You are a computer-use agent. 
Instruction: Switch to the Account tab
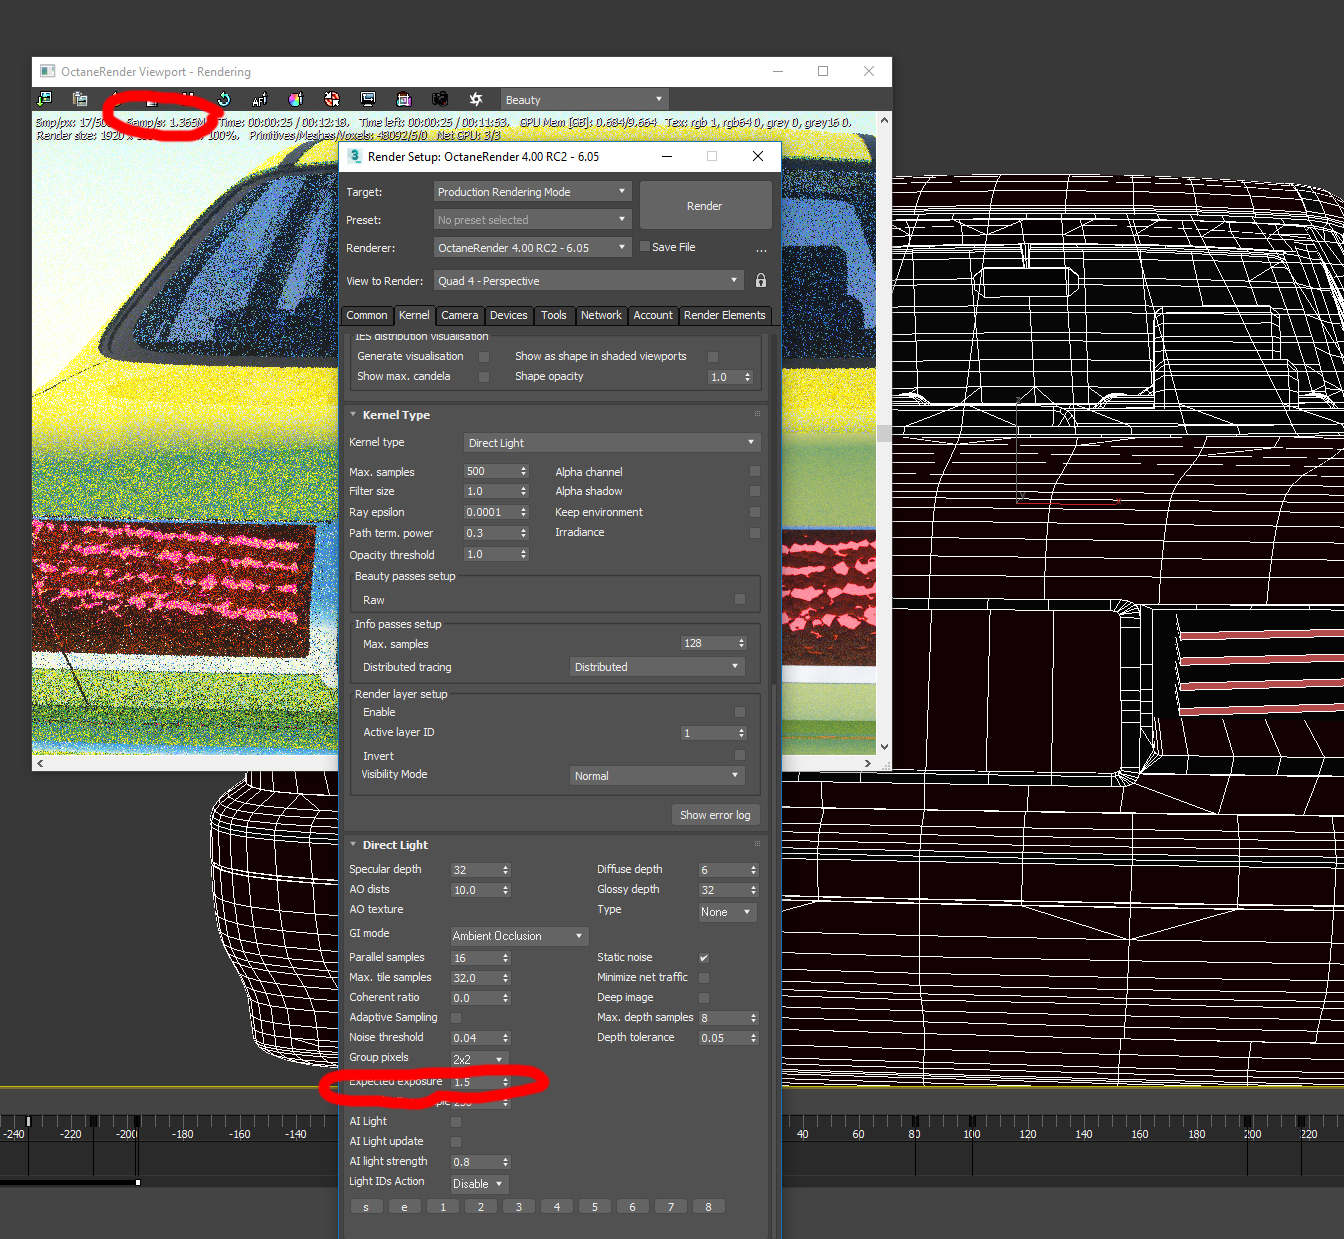pyautogui.click(x=653, y=315)
